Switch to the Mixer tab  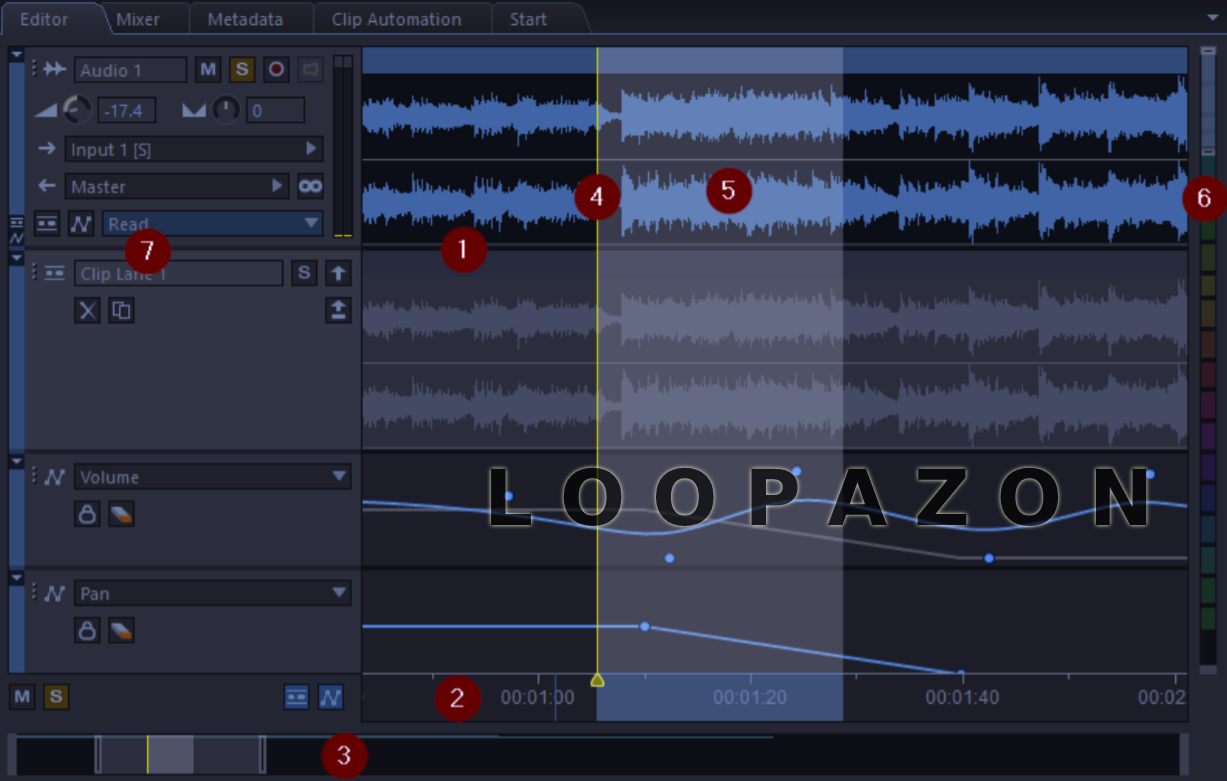point(138,19)
